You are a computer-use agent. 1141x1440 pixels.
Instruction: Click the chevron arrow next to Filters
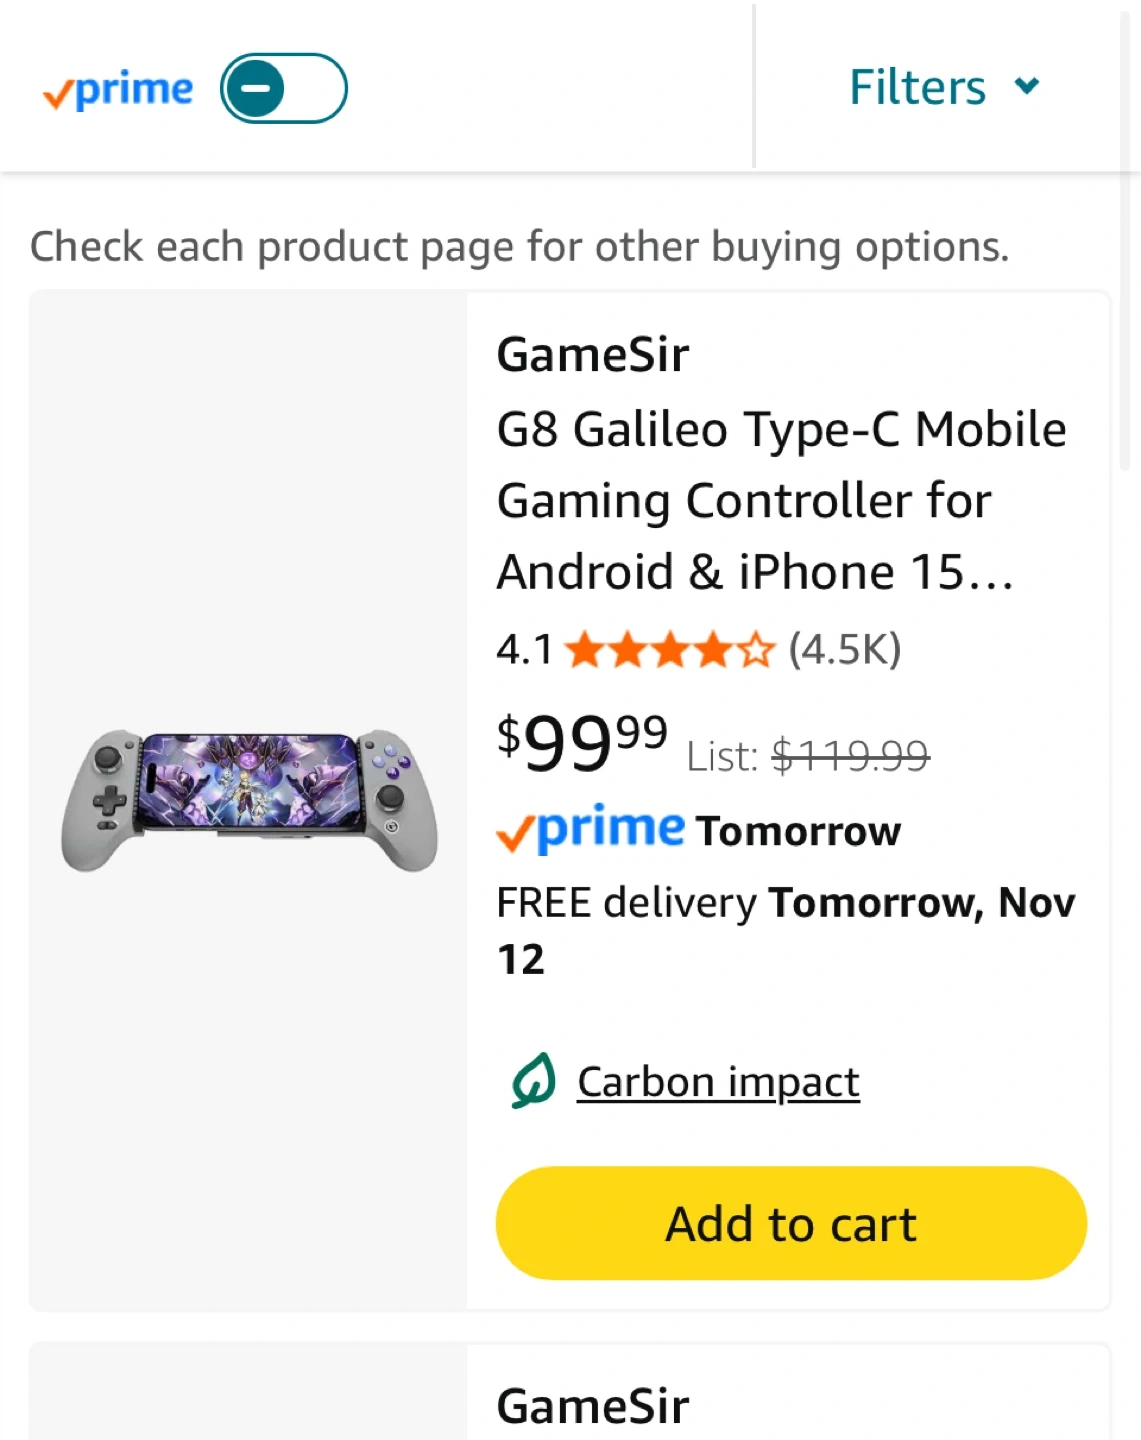click(x=1027, y=86)
